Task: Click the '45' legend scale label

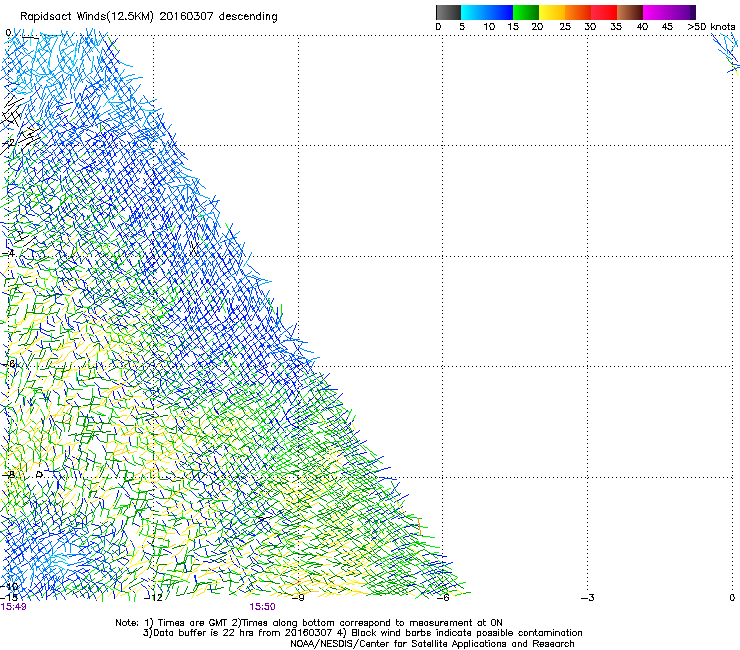Action: pyautogui.click(x=667, y=27)
